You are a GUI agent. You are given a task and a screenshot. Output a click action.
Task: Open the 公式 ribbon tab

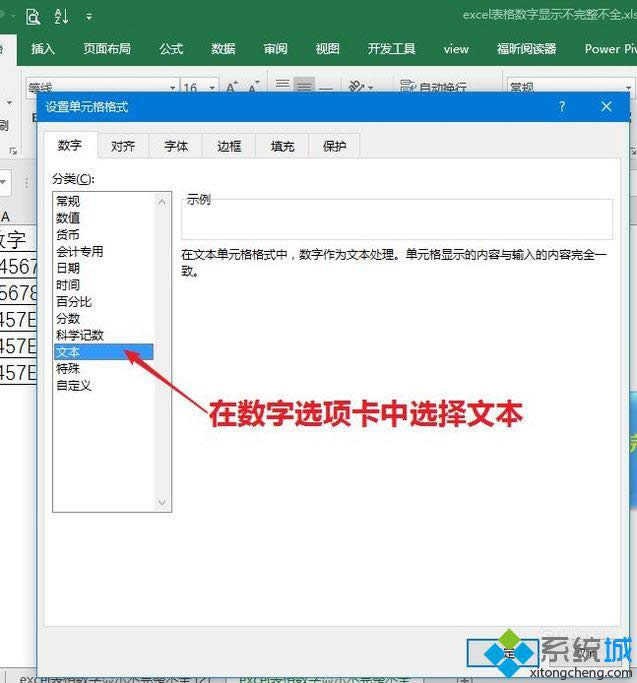coord(171,48)
